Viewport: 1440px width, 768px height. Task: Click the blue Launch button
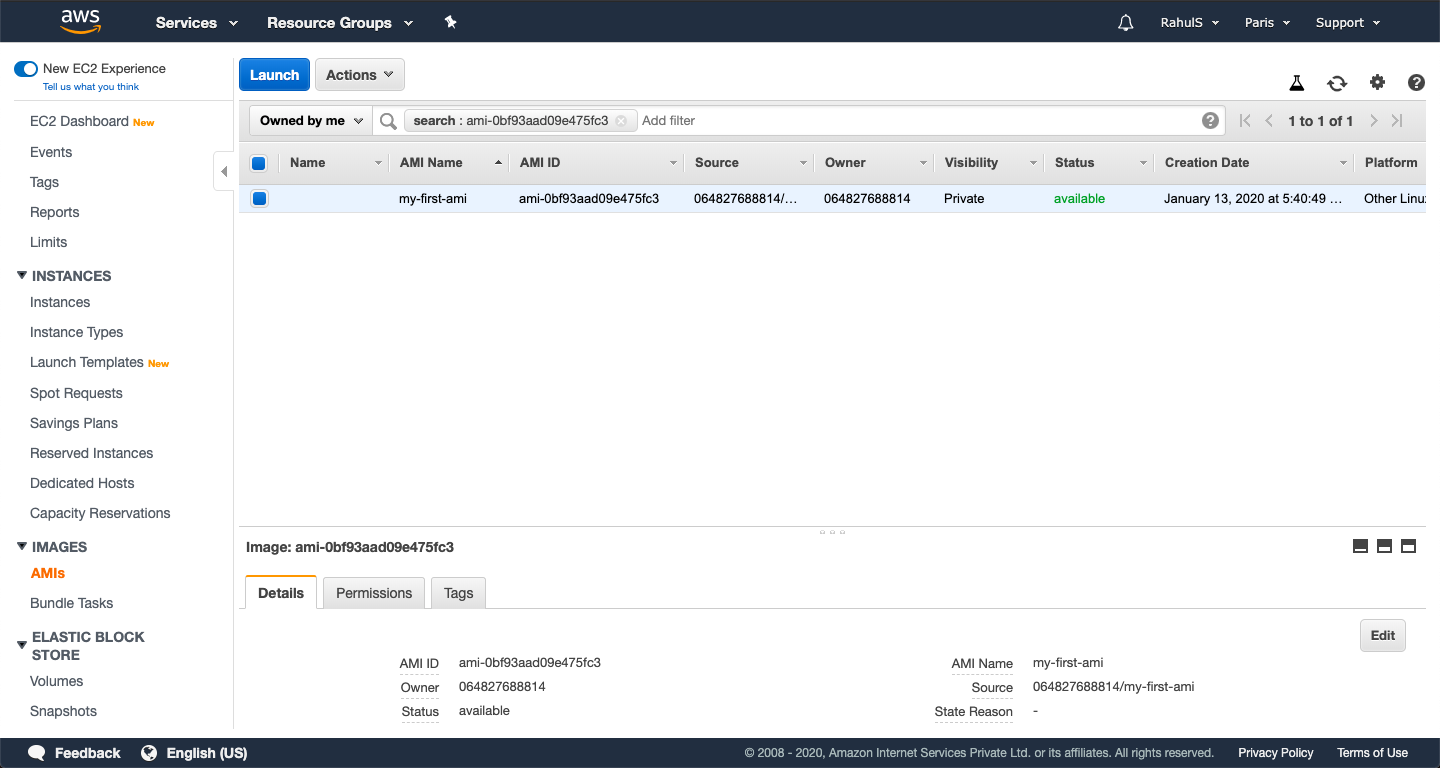(274, 74)
